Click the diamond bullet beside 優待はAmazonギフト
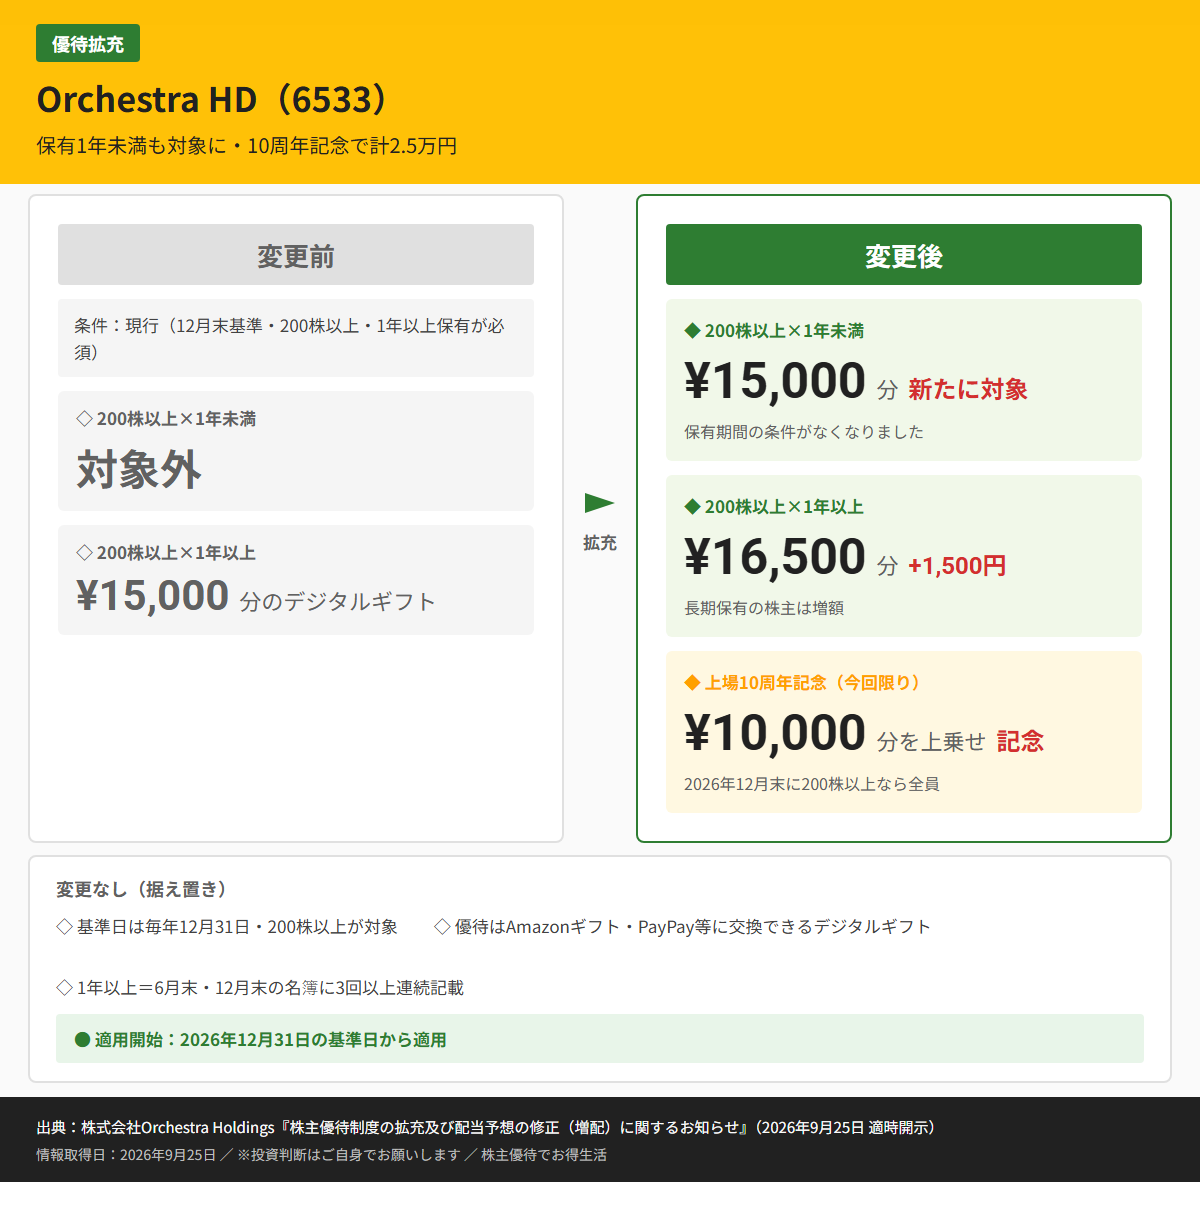The height and width of the screenshot is (1206, 1200). click(x=443, y=927)
